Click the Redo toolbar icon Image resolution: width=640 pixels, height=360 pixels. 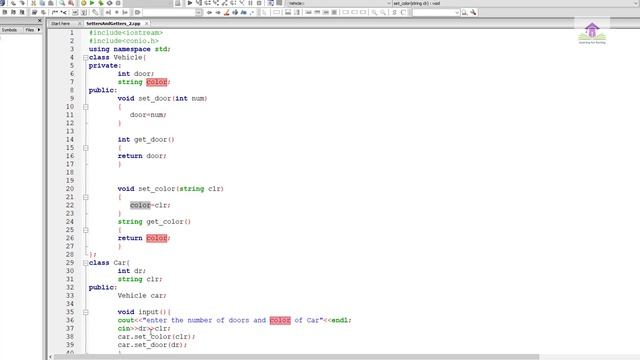click(x=22, y=3)
